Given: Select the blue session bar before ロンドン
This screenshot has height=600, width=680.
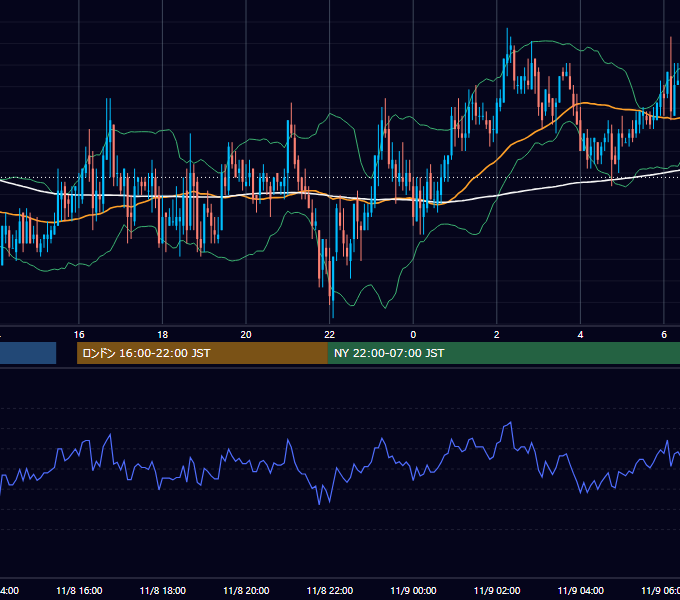Looking at the screenshot, I should [28, 353].
